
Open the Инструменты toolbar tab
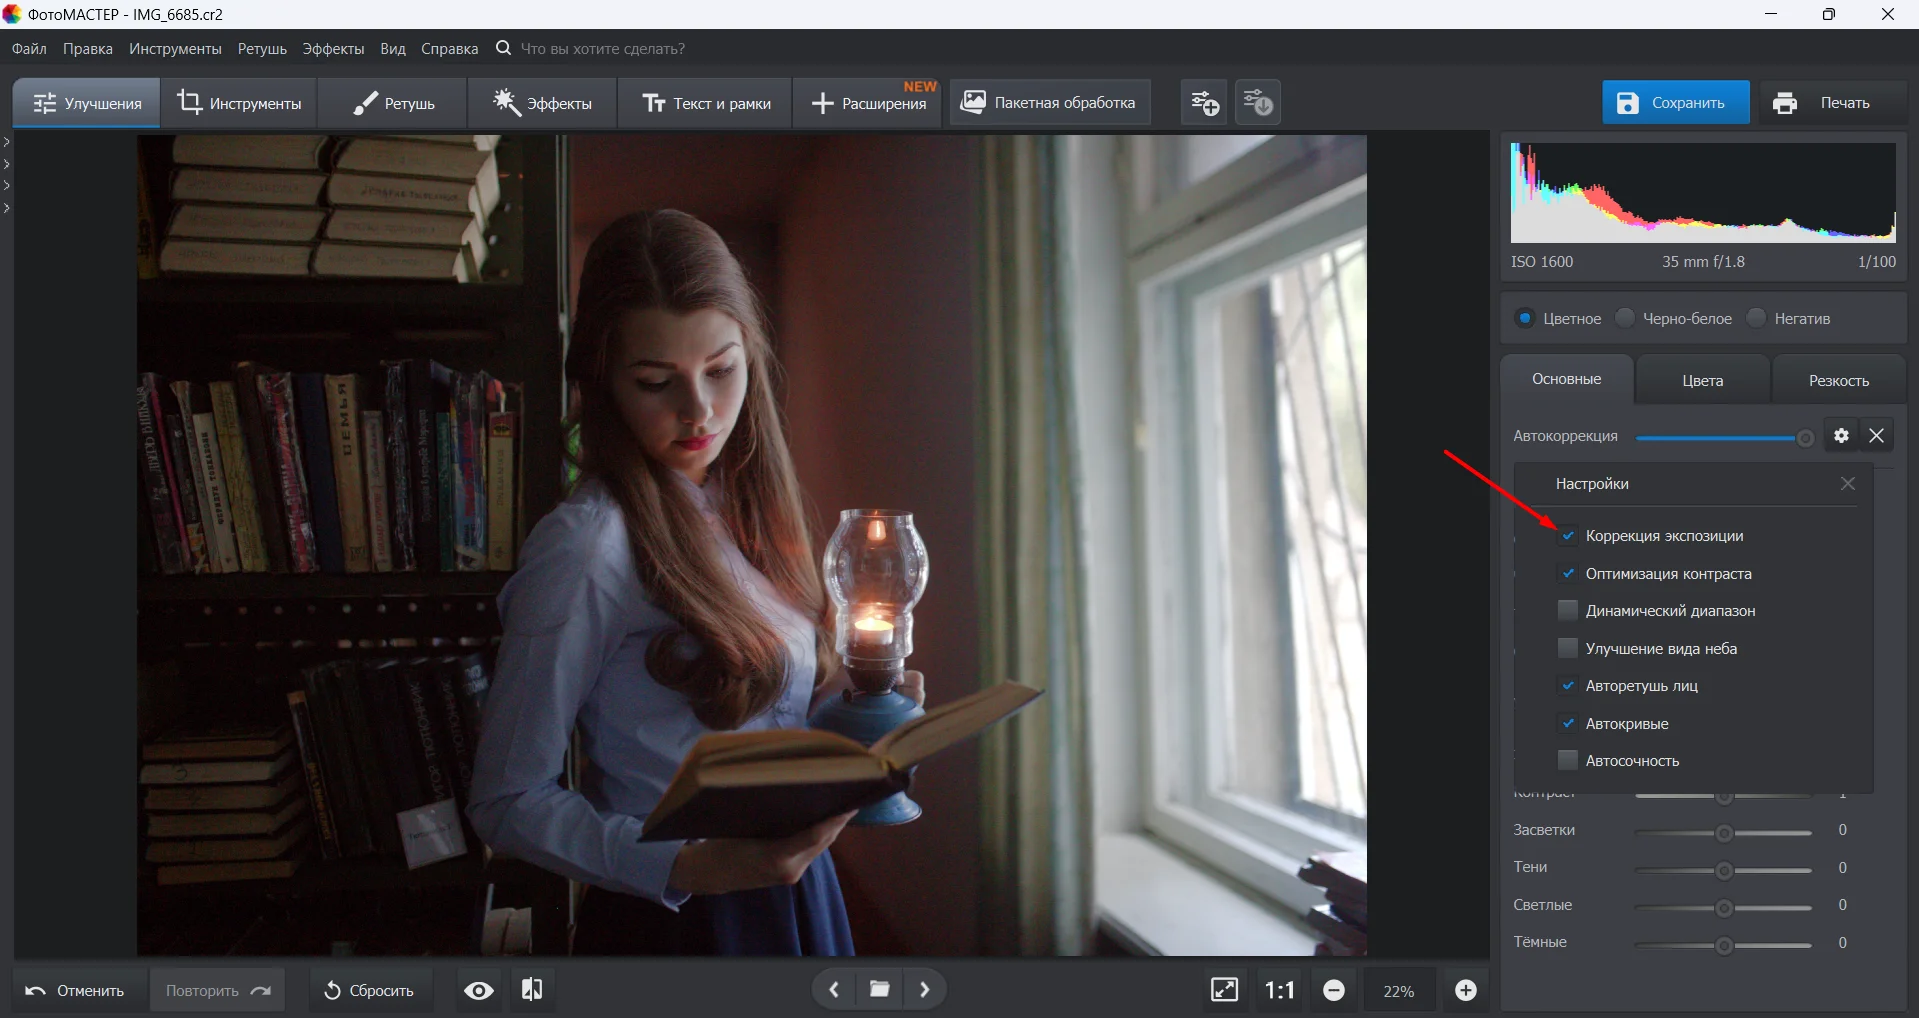click(239, 103)
